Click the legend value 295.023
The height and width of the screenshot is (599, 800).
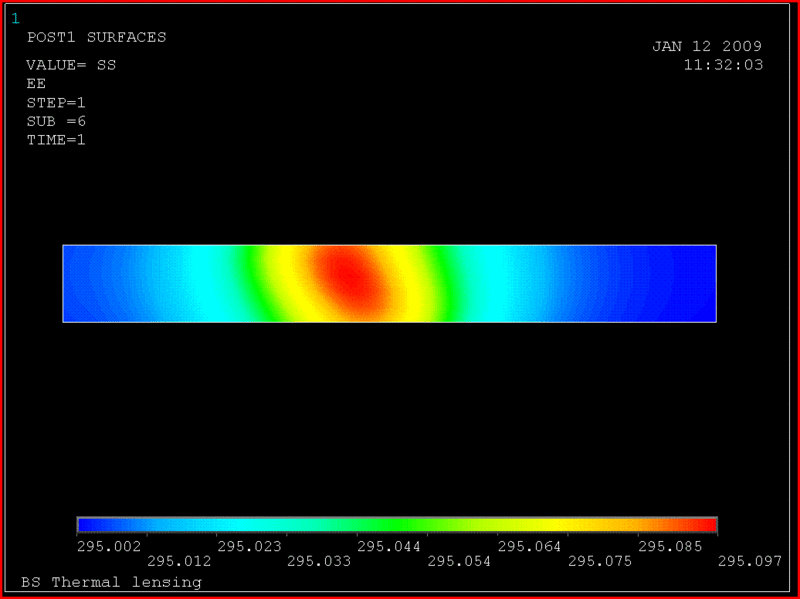coord(249,546)
